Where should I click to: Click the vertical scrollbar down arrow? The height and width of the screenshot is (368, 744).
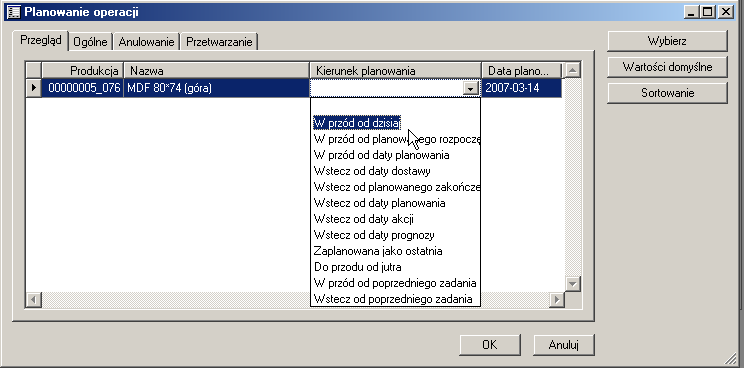pos(573,284)
